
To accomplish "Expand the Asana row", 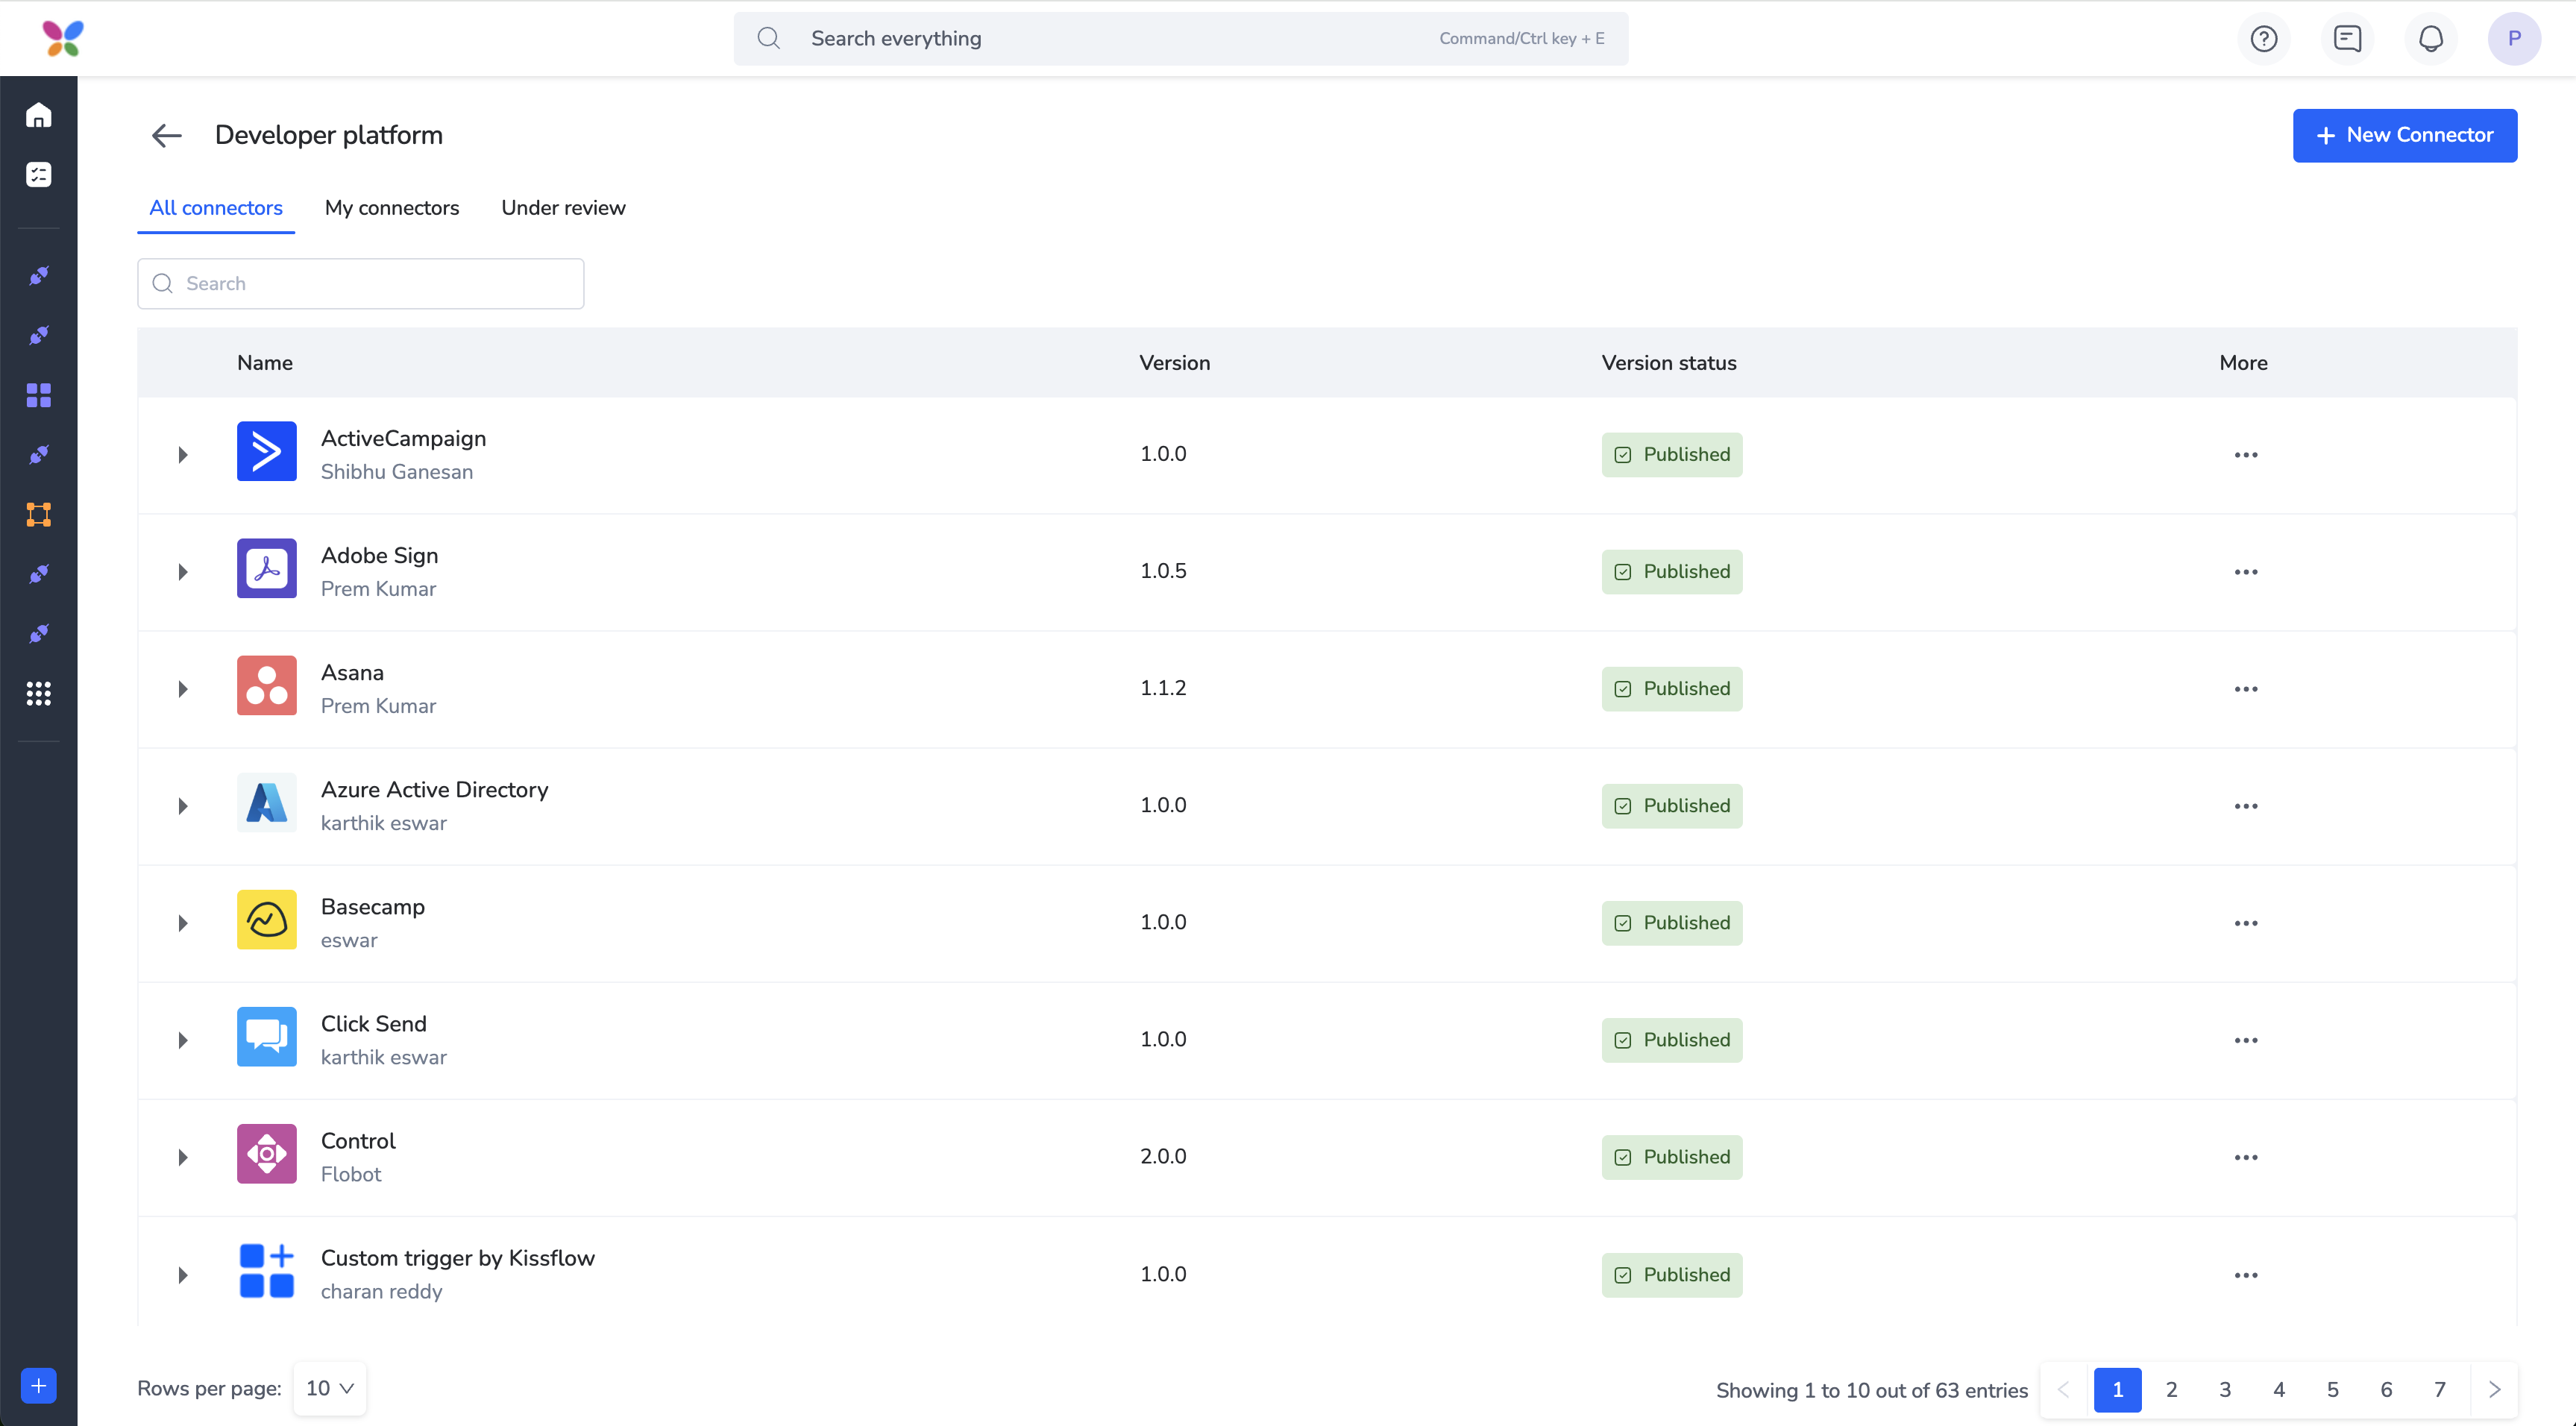I will (183, 689).
